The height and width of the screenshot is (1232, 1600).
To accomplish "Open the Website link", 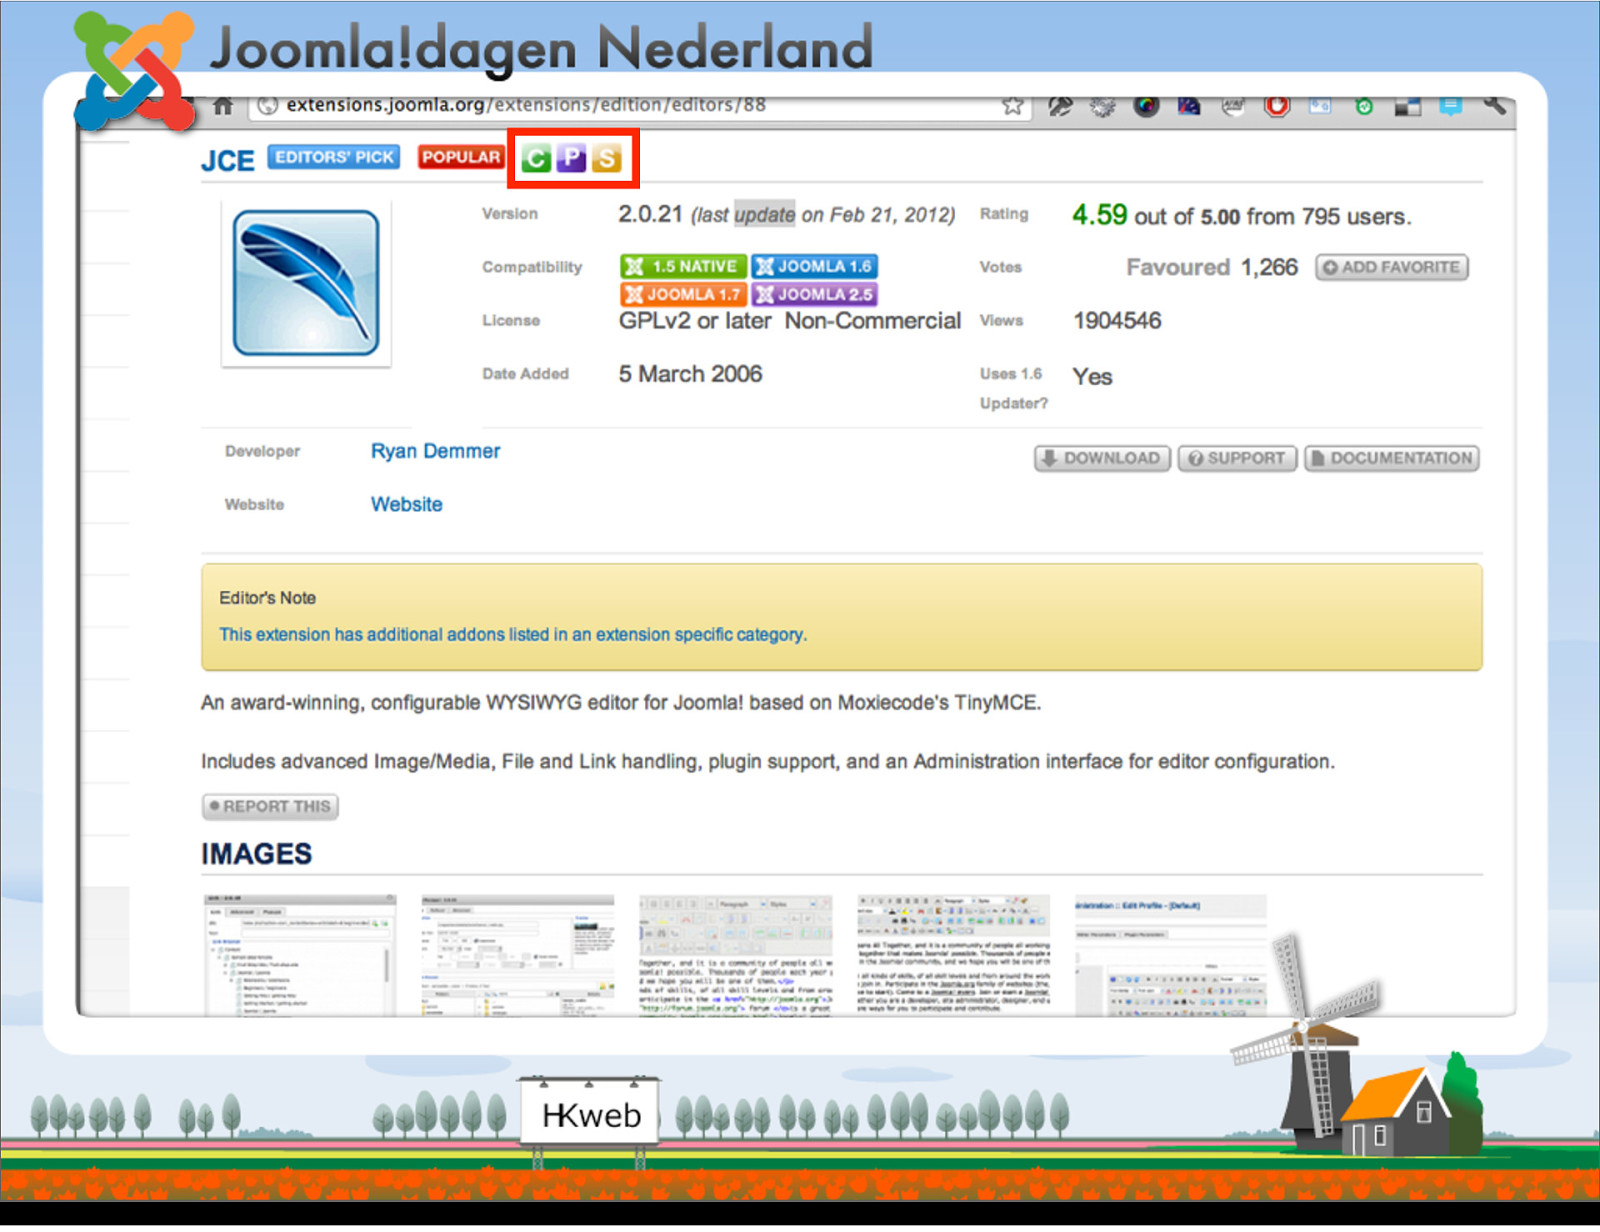I will (x=406, y=504).
